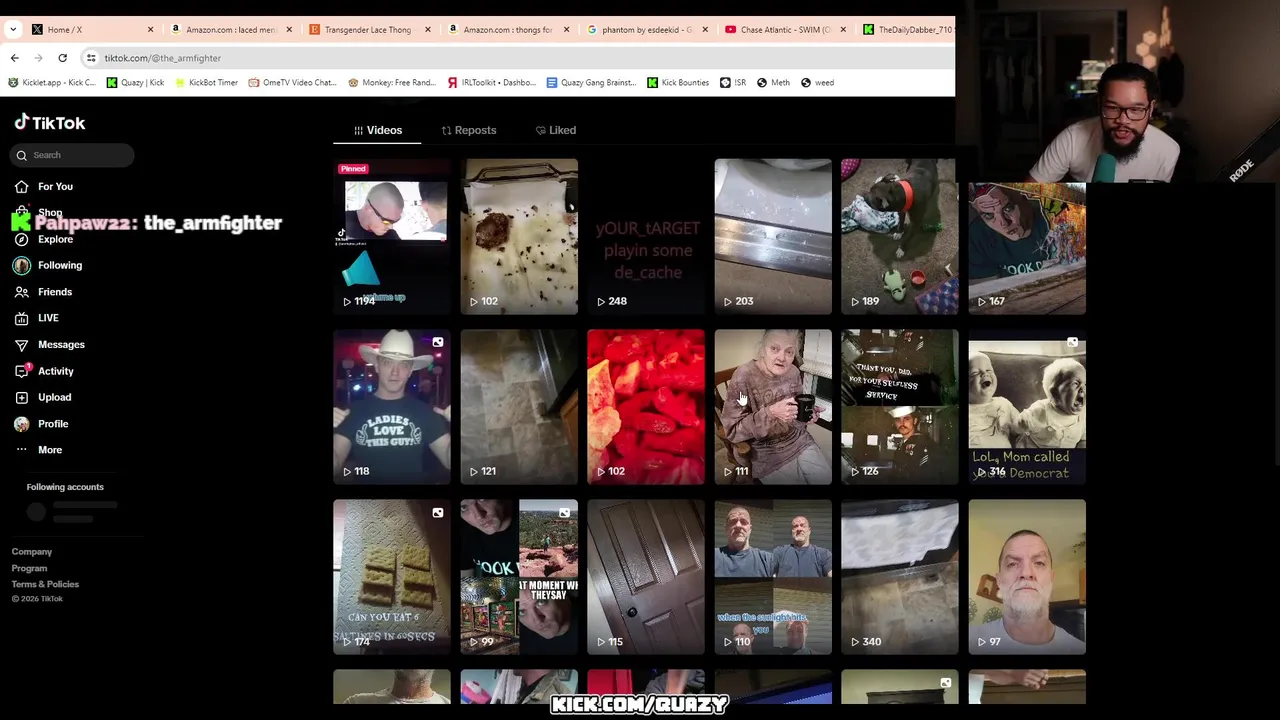Open the Following feed
The width and height of the screenshot is (1280, 720).
[x=60, y=265]
